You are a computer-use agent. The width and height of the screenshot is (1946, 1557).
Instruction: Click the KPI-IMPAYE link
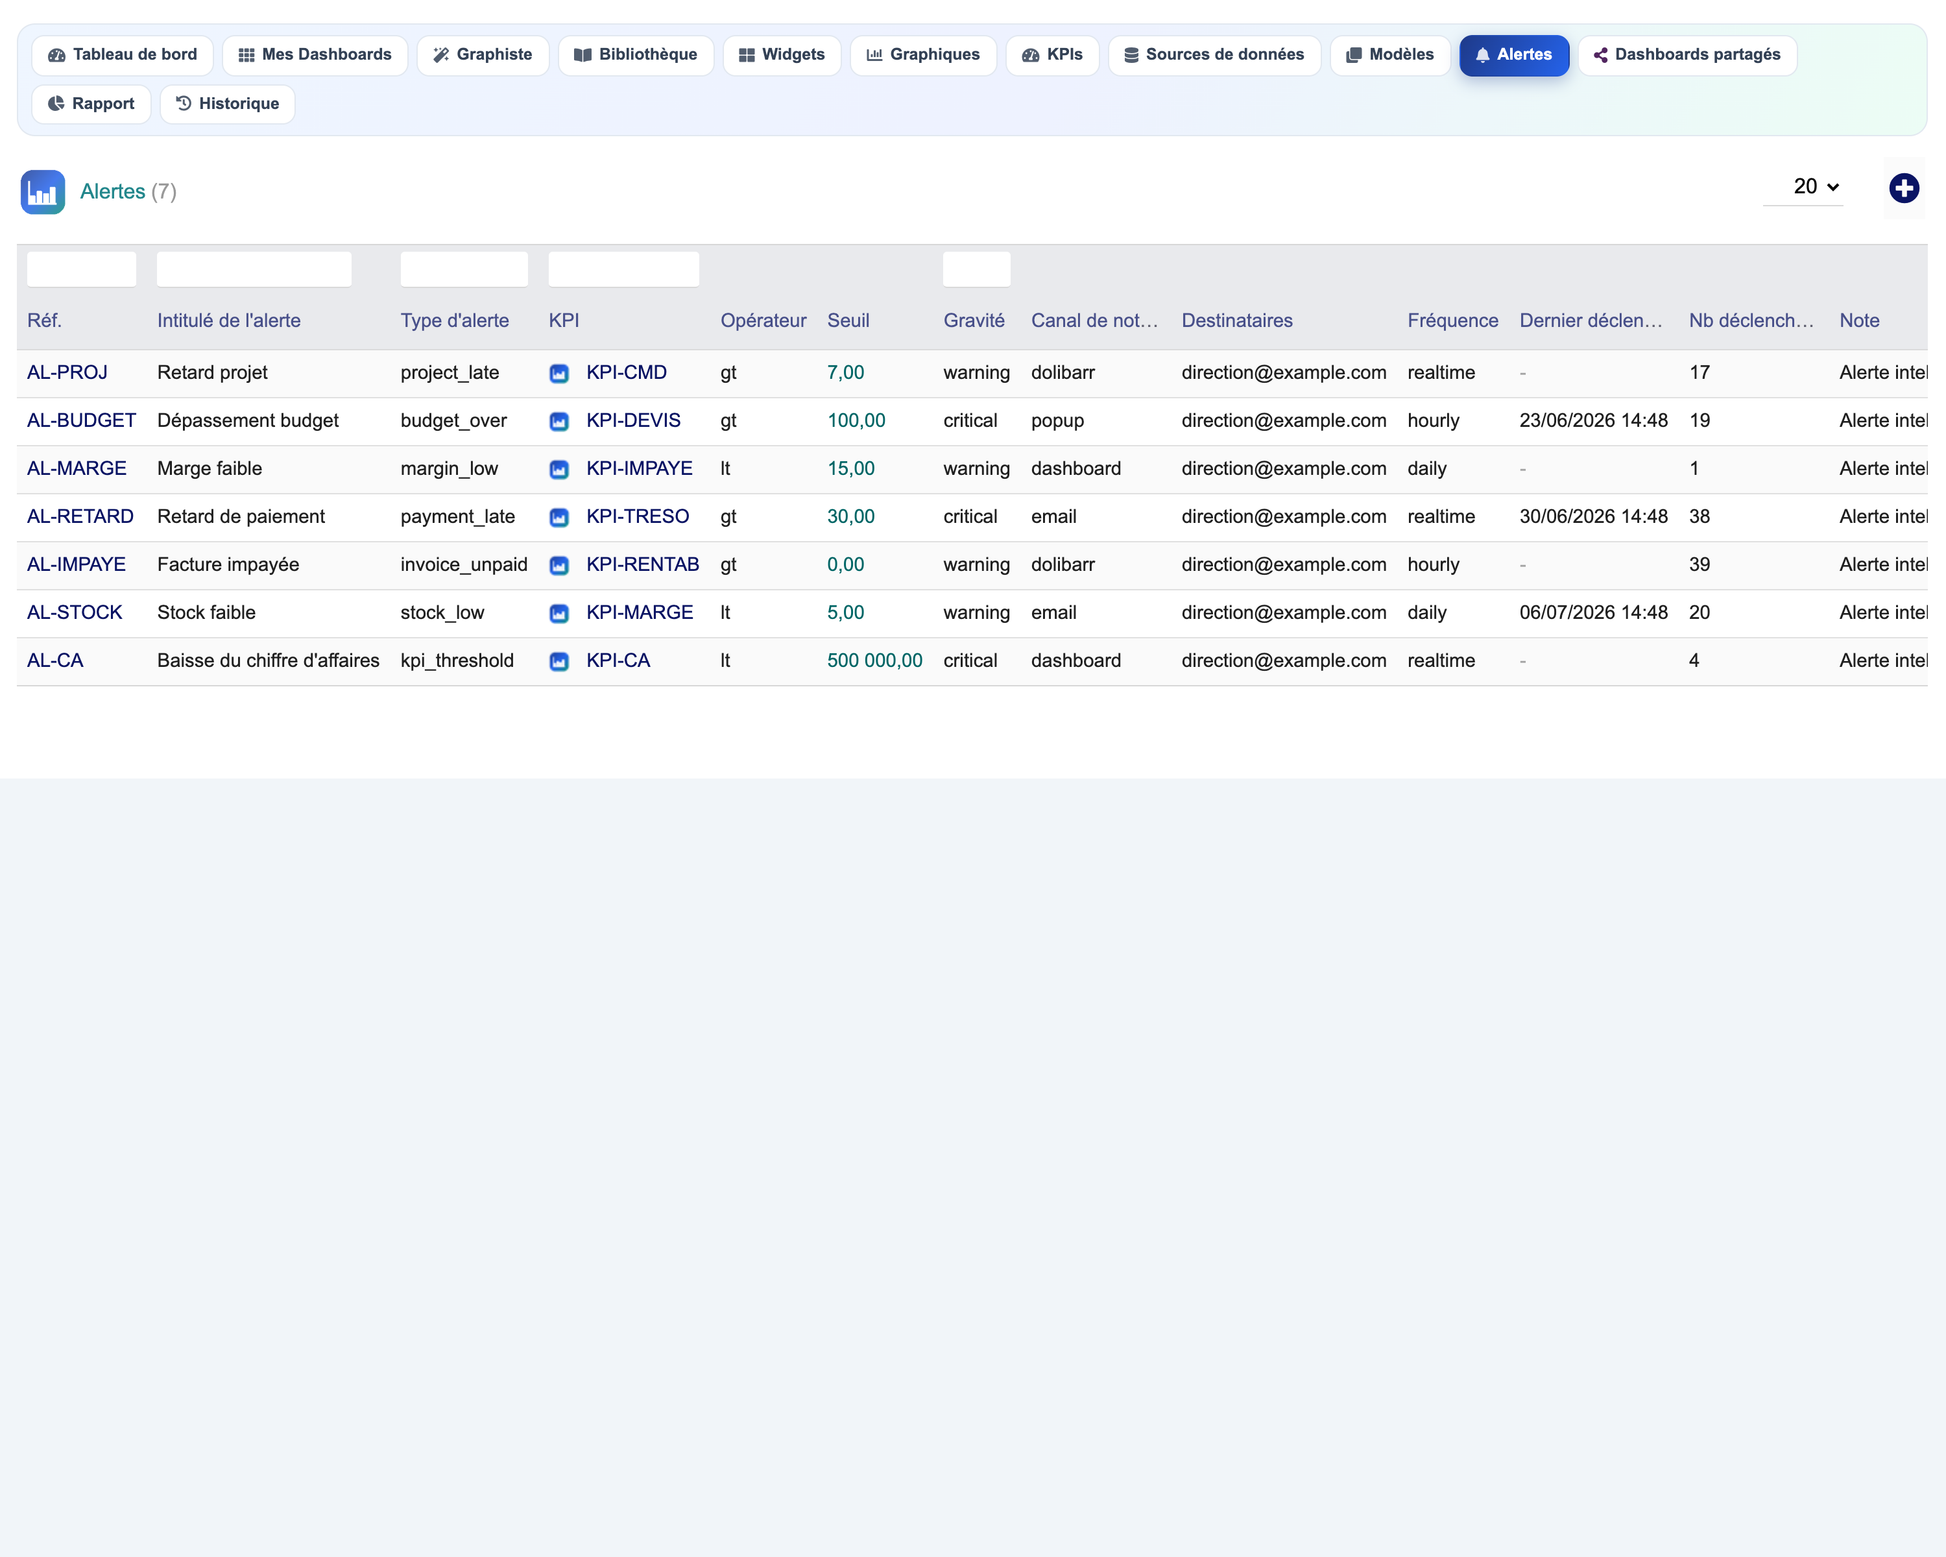[x=639, y=469]
